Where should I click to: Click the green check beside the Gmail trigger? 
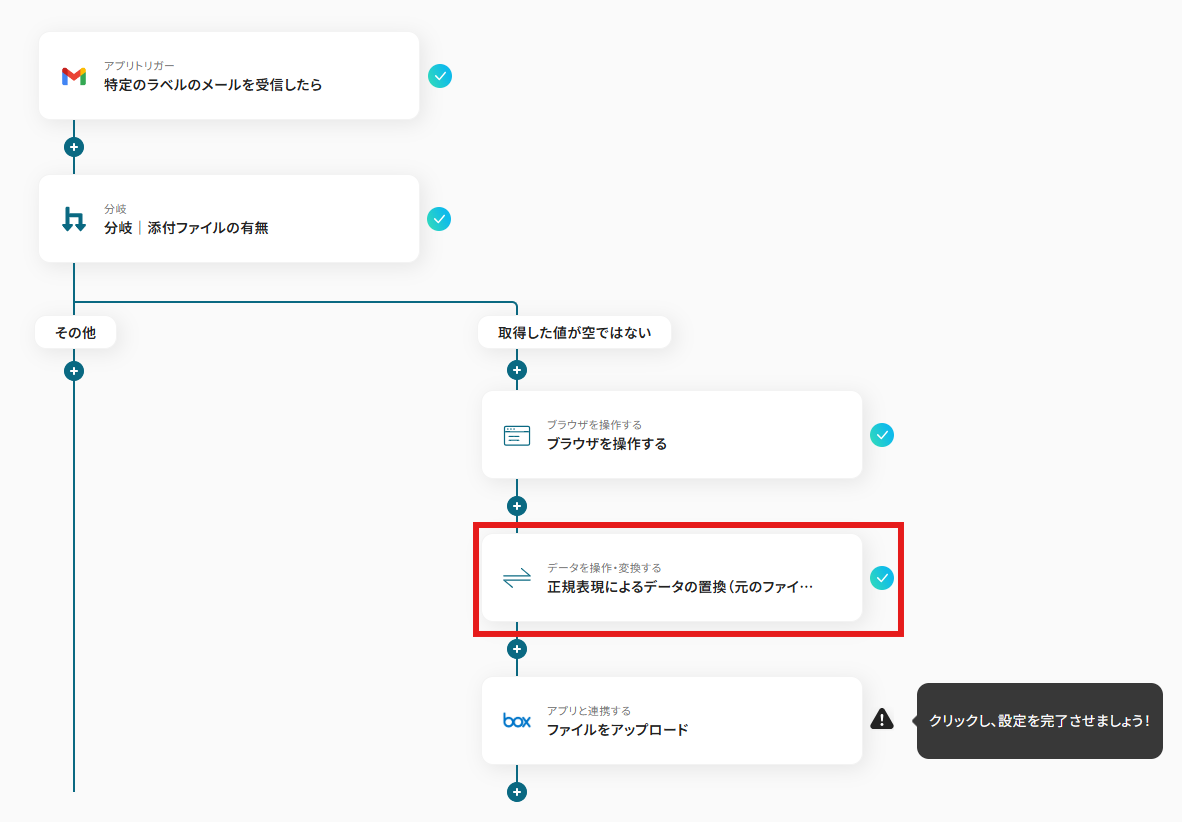(440, 76)
